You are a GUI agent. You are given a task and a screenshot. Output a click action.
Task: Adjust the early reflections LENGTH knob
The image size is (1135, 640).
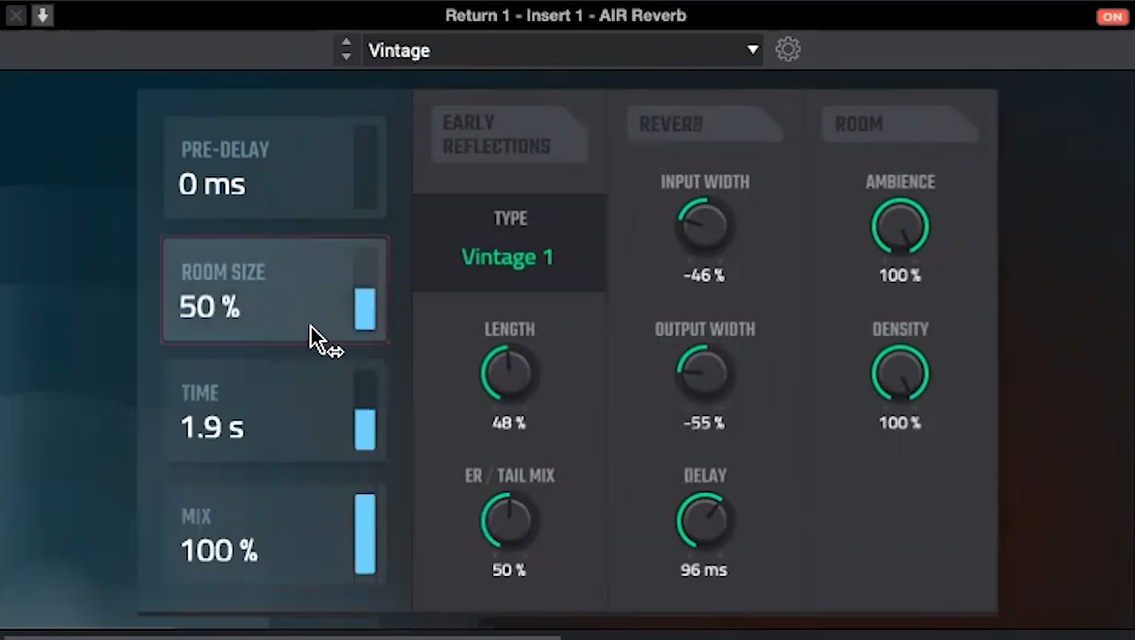(x=508, y=372)
